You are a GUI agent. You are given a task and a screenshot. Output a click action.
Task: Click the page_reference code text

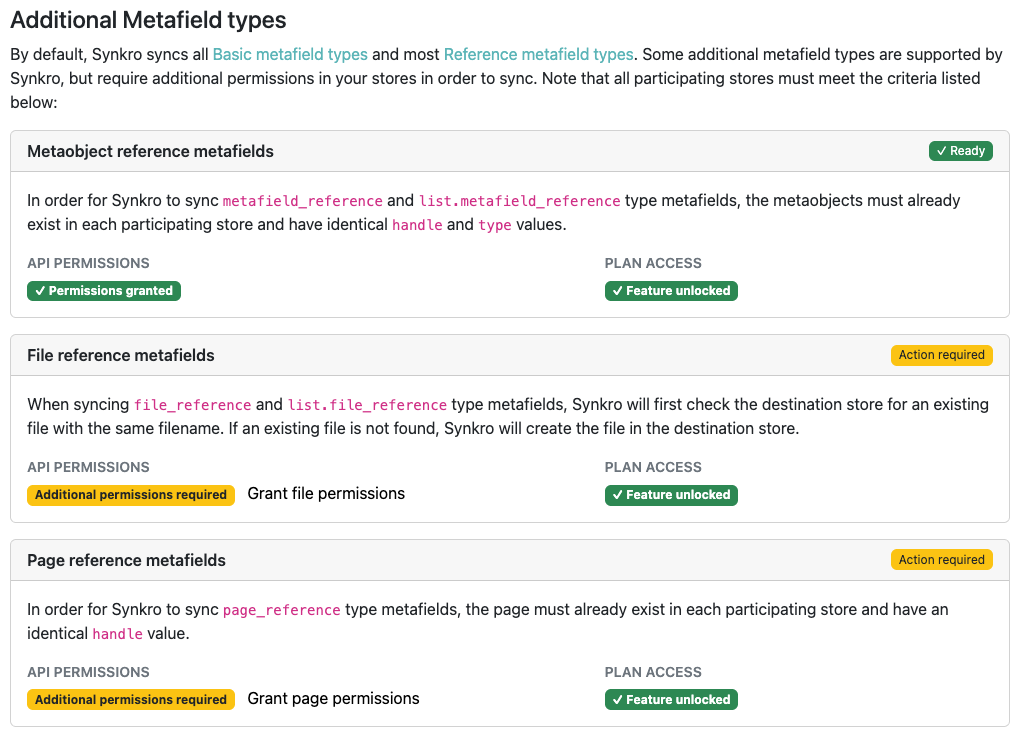(x=282, y=610)
